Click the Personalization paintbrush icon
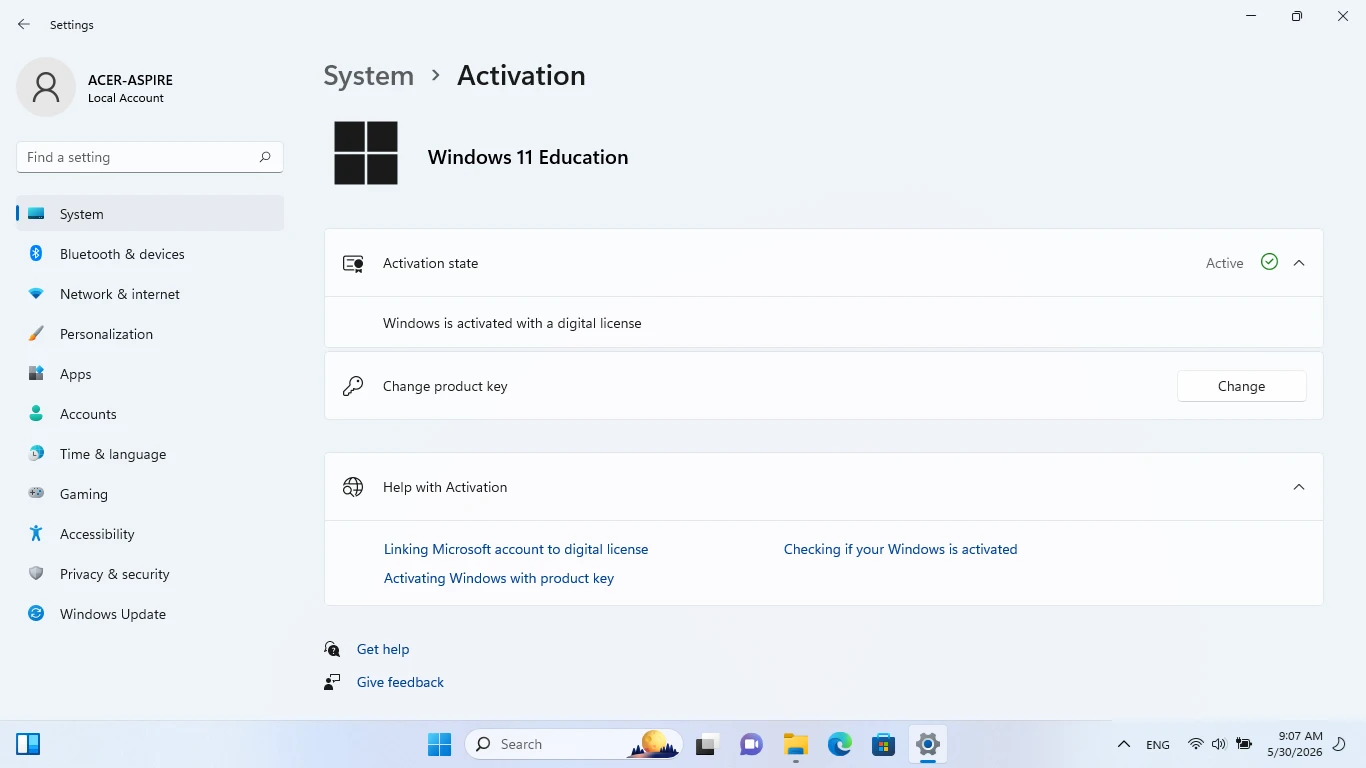The height and width of the screenshot is (768, 1366). click(36, 334)
